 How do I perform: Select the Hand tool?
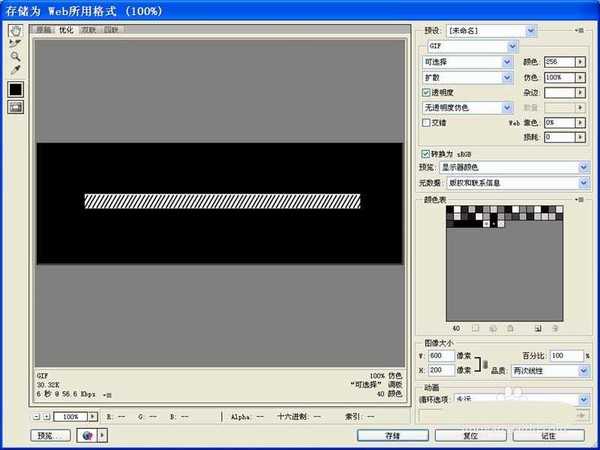15,30
